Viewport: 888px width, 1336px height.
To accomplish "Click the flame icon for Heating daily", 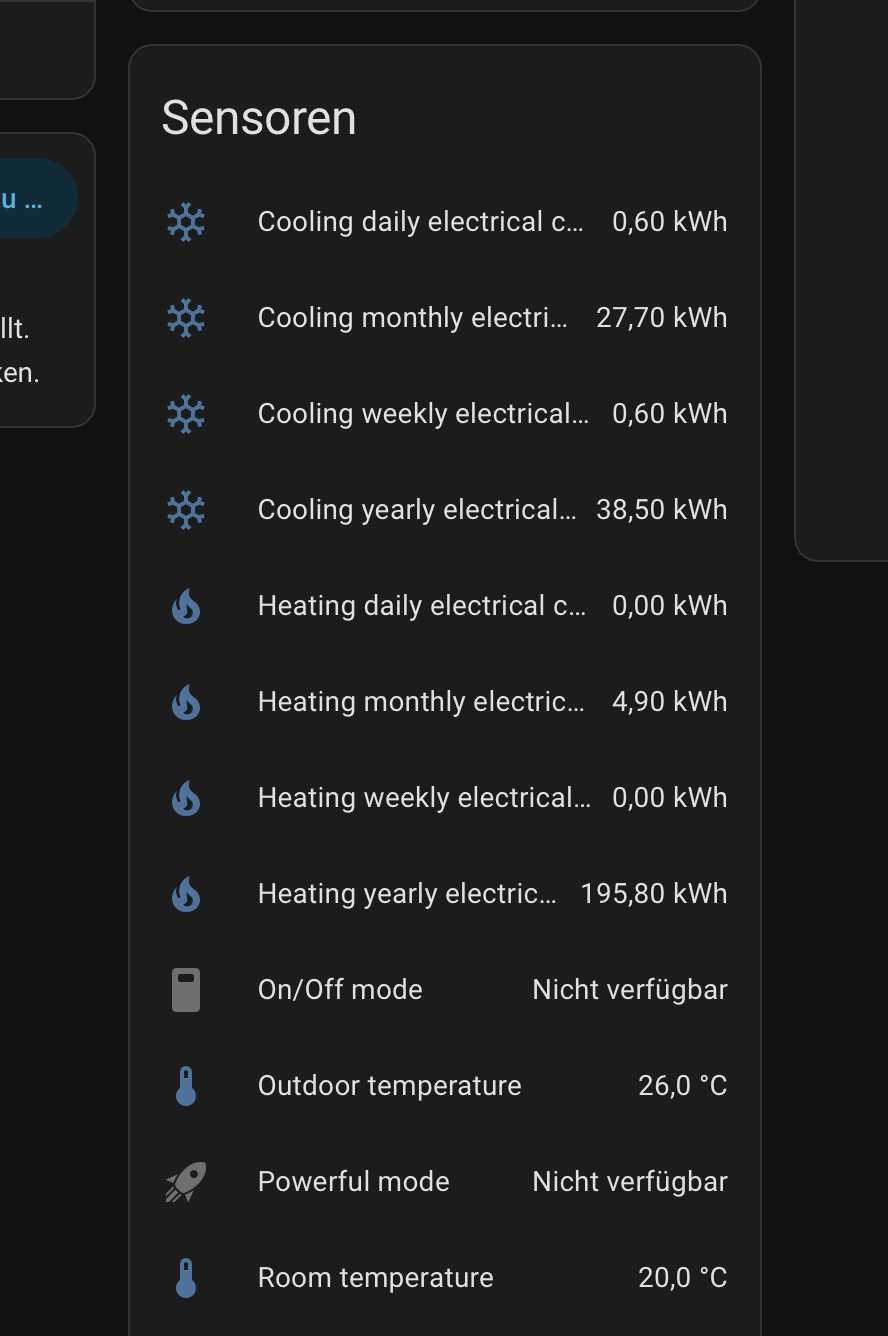I will 186,606.
